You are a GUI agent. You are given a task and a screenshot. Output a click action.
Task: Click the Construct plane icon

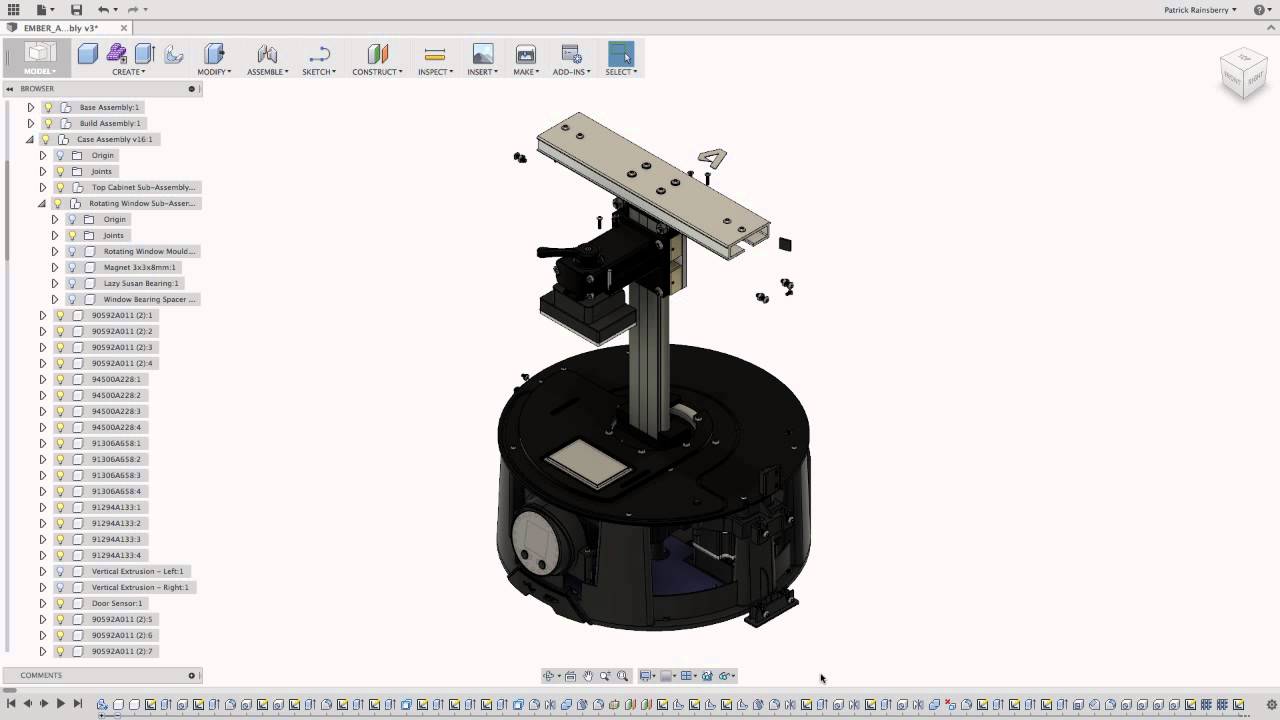pos(377,54)
